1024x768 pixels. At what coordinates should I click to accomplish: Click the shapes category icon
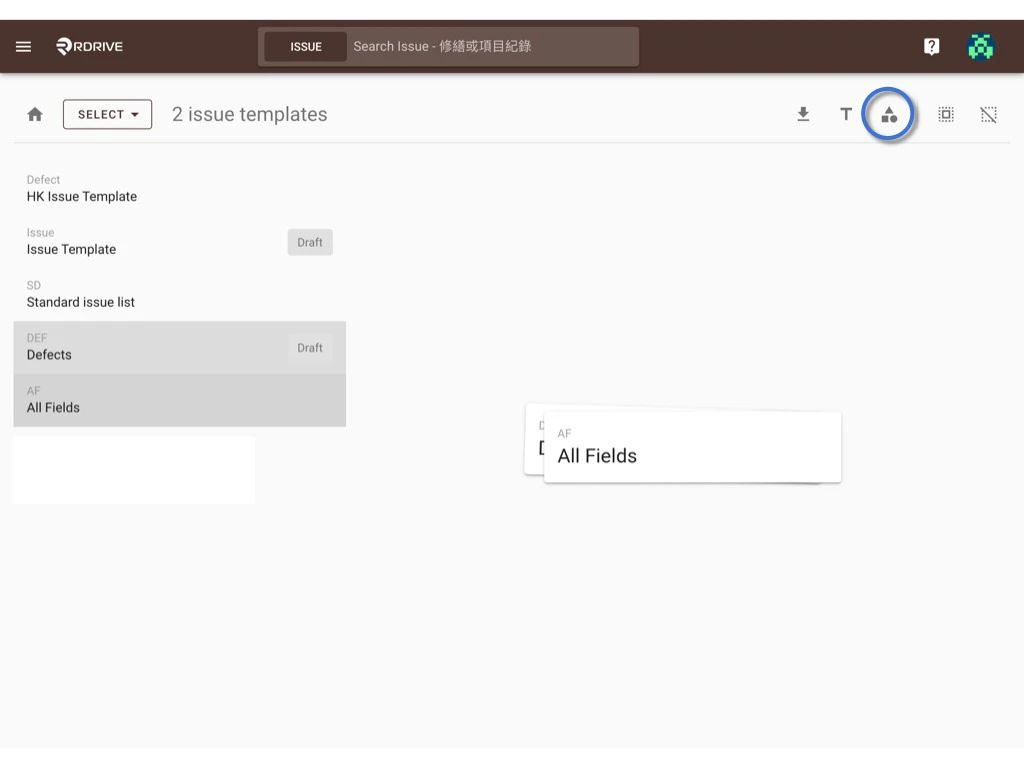click(x=889, y=115)
